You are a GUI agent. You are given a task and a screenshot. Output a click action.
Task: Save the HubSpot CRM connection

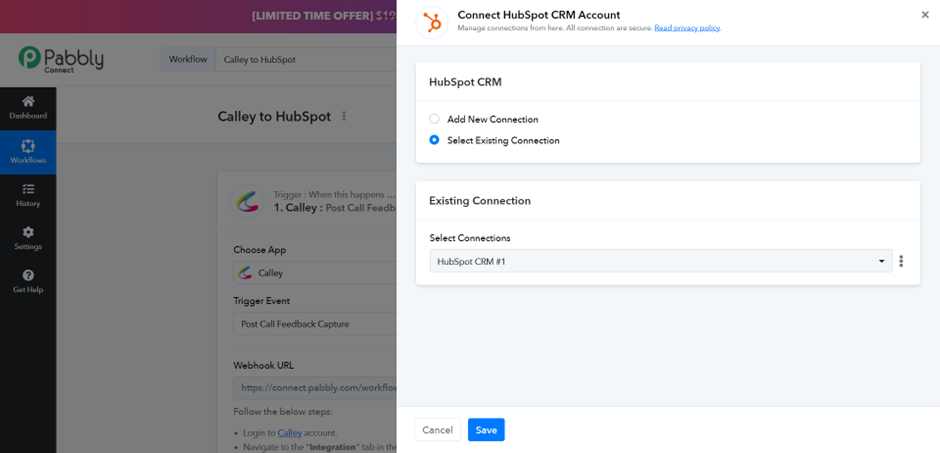coord(486,430)
